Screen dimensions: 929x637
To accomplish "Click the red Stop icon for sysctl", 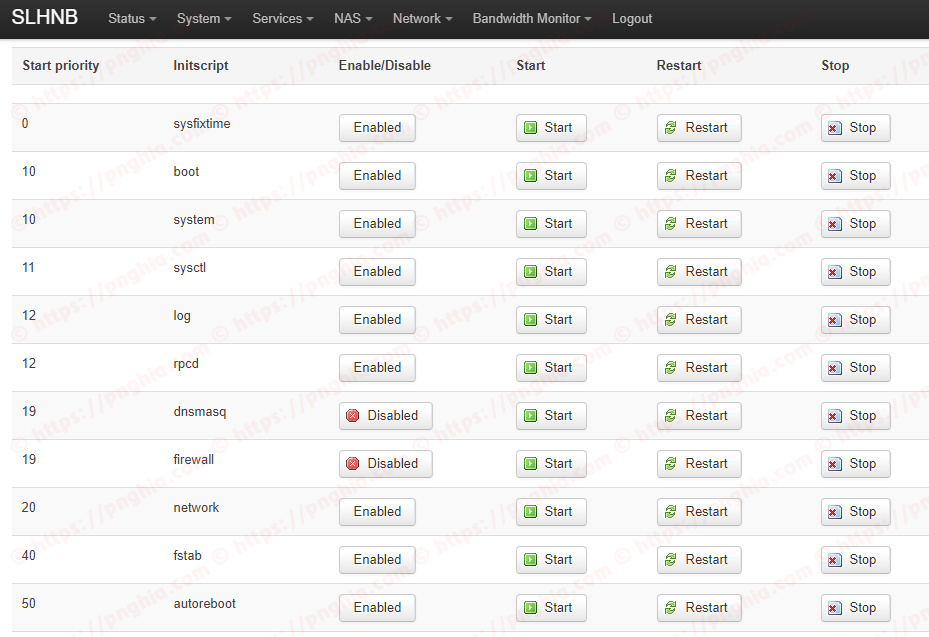I will (834, 272).
